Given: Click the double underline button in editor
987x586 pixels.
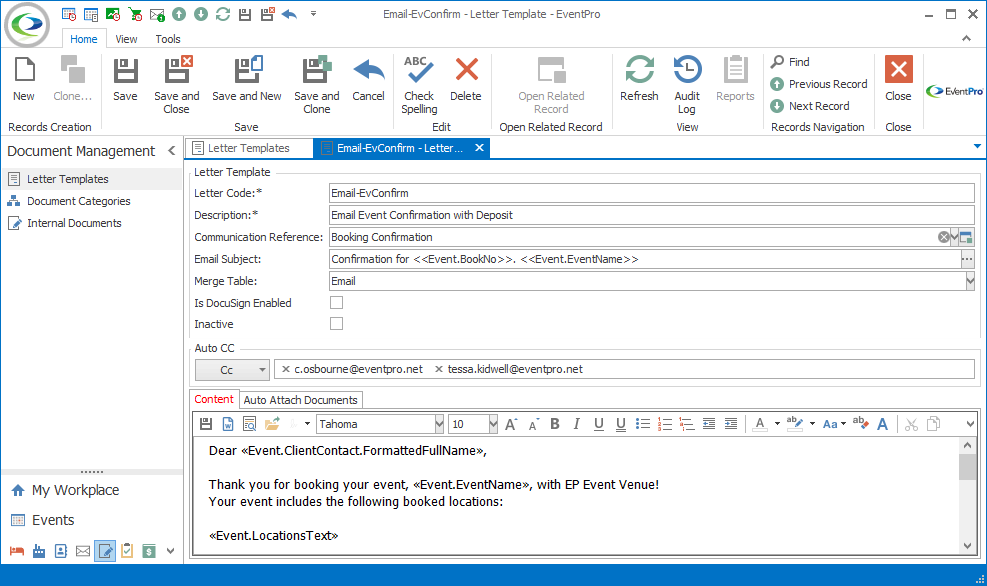Looking at the screenshot, I should coord(621,424).
